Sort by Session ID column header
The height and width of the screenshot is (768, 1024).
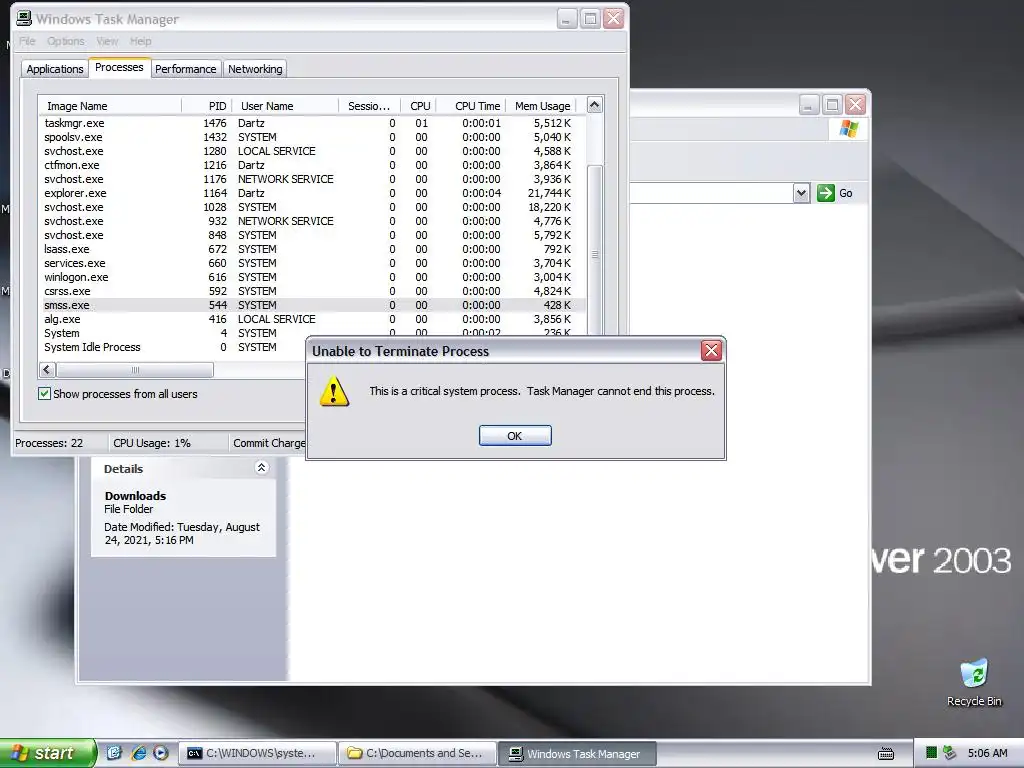(370, 106)
